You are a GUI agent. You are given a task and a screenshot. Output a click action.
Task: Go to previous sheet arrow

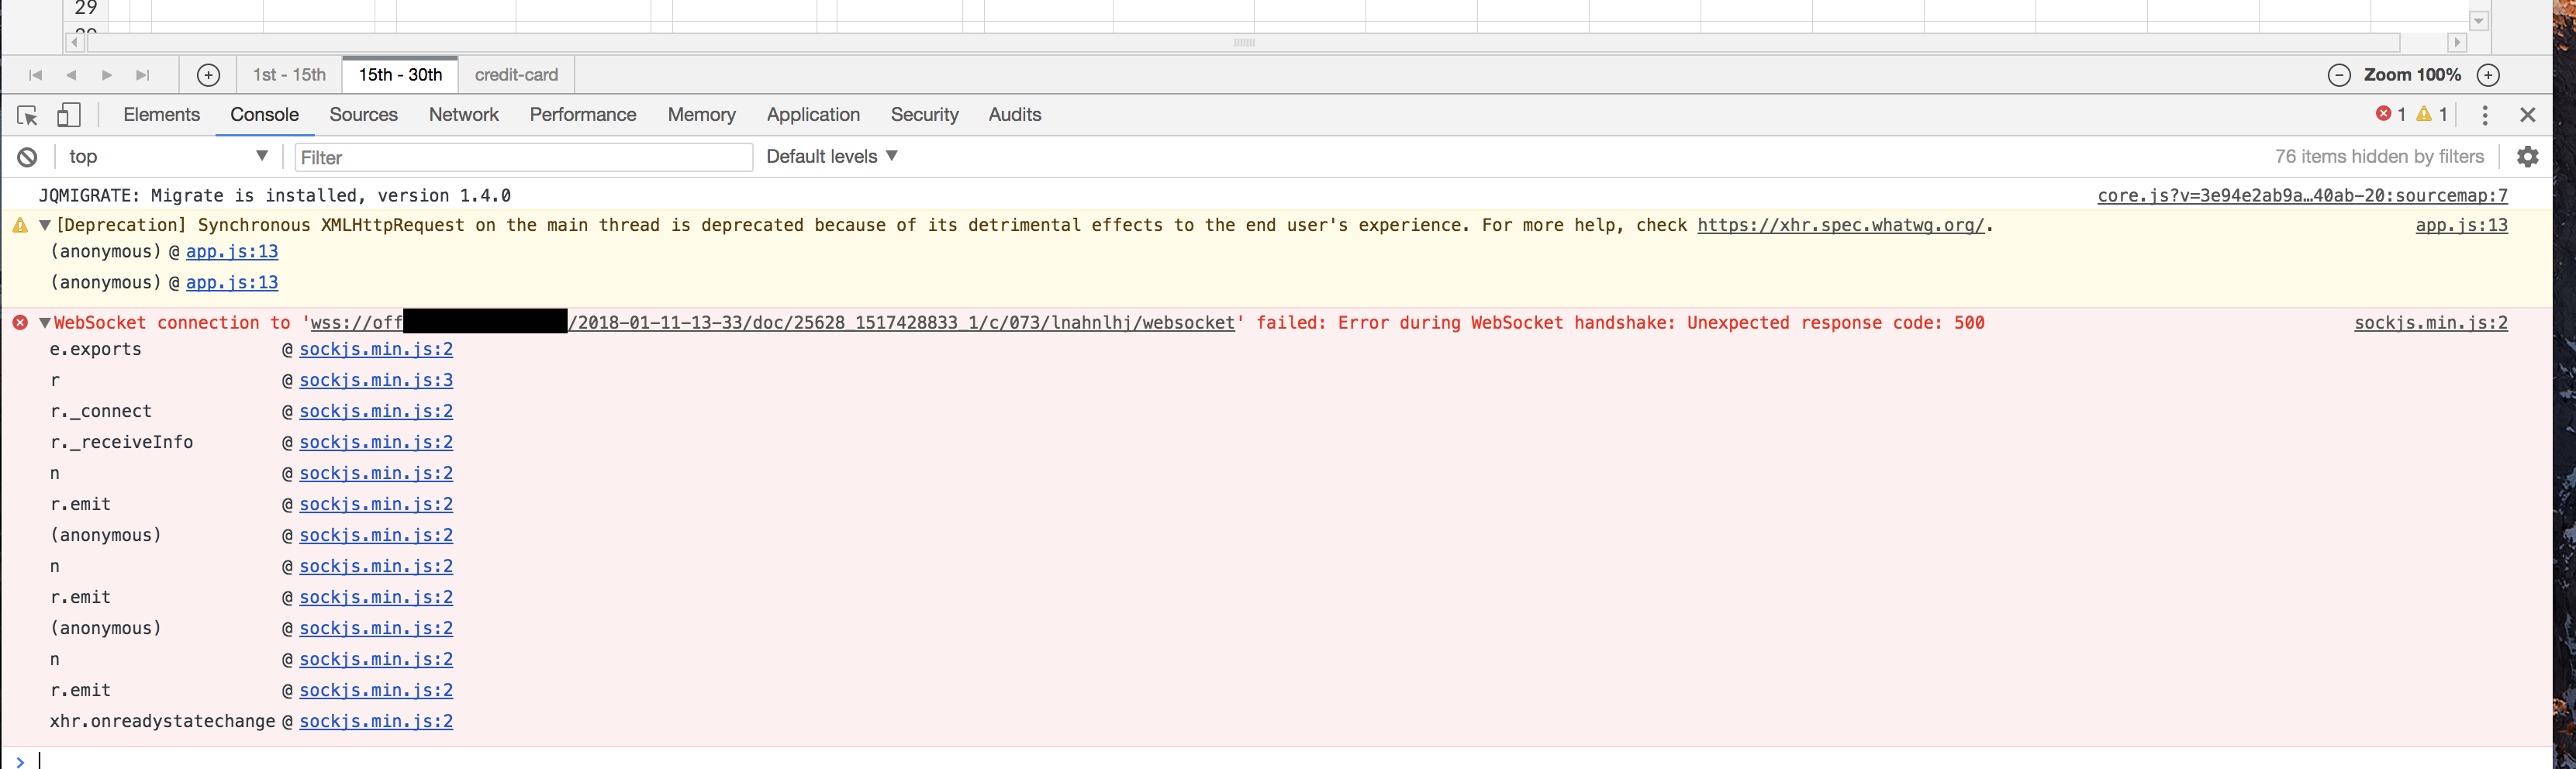coord(71,75)
